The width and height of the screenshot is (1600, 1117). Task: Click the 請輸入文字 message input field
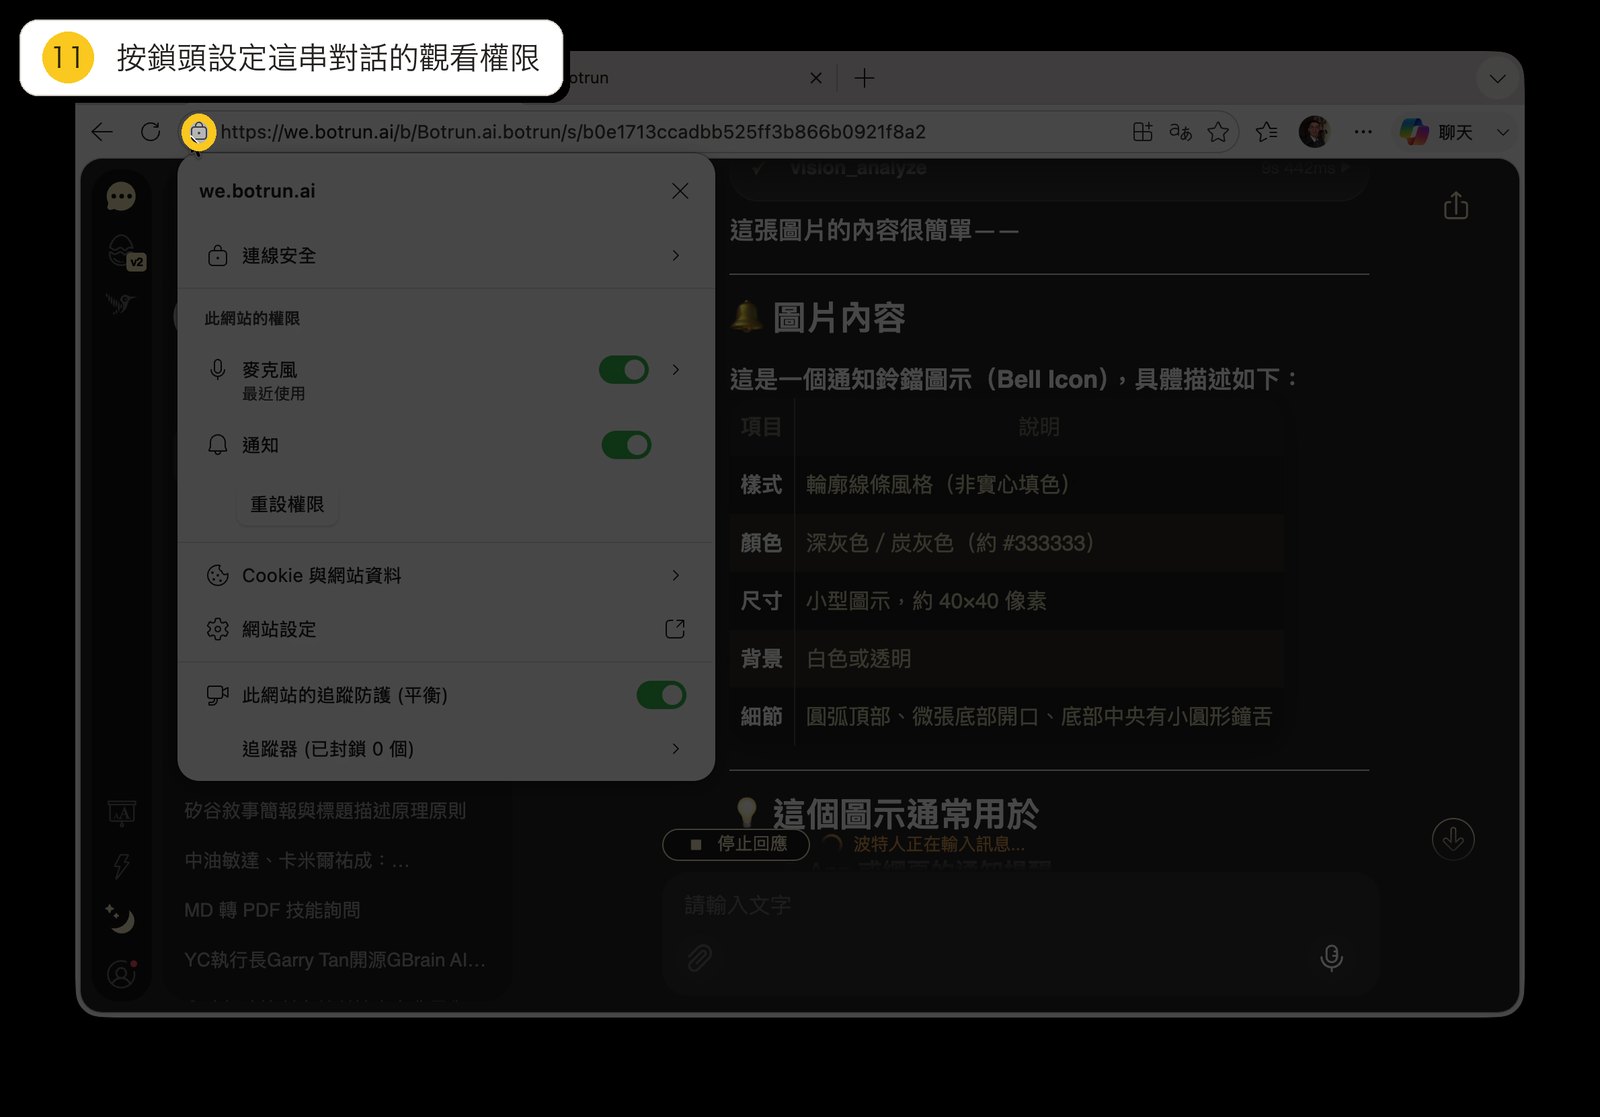click(1020, 906)
